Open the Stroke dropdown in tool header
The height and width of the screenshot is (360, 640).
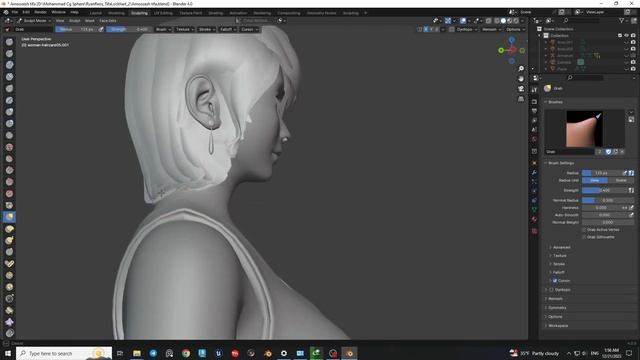pos(207,29)
